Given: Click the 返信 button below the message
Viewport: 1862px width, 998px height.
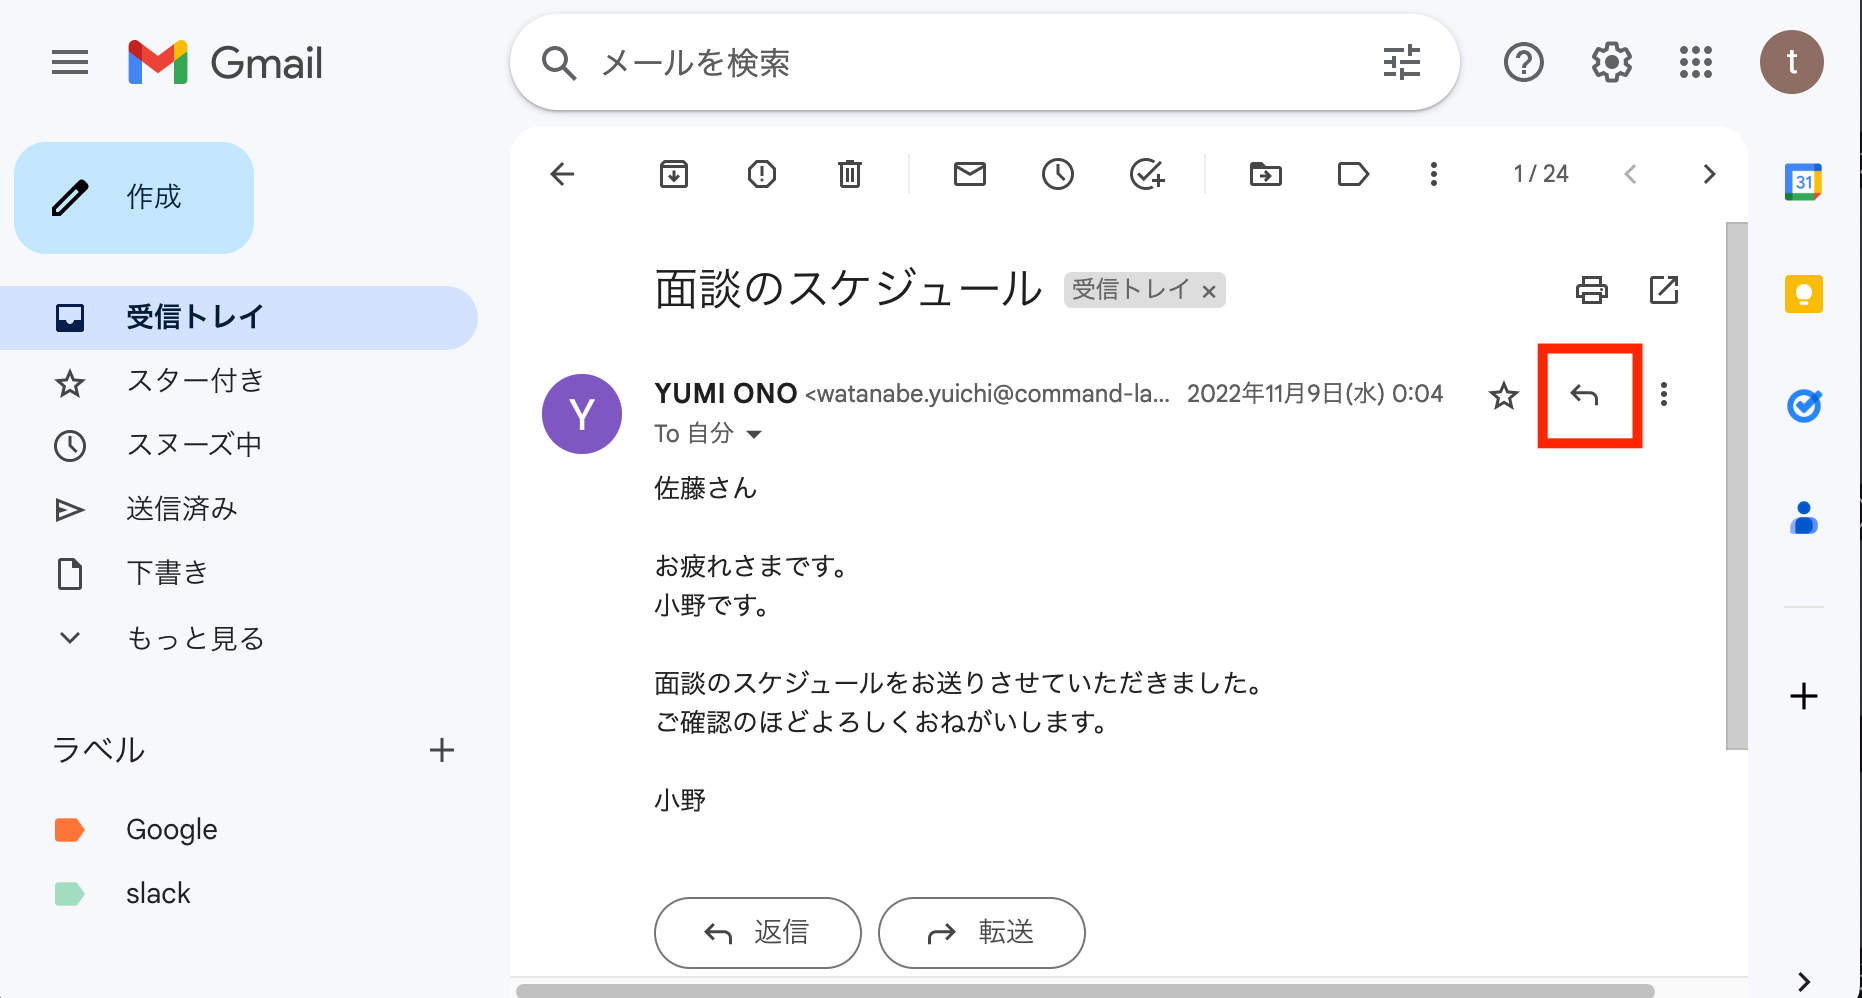Looking at the screenshot, I should pyautogui.click(x=758, y=933).
